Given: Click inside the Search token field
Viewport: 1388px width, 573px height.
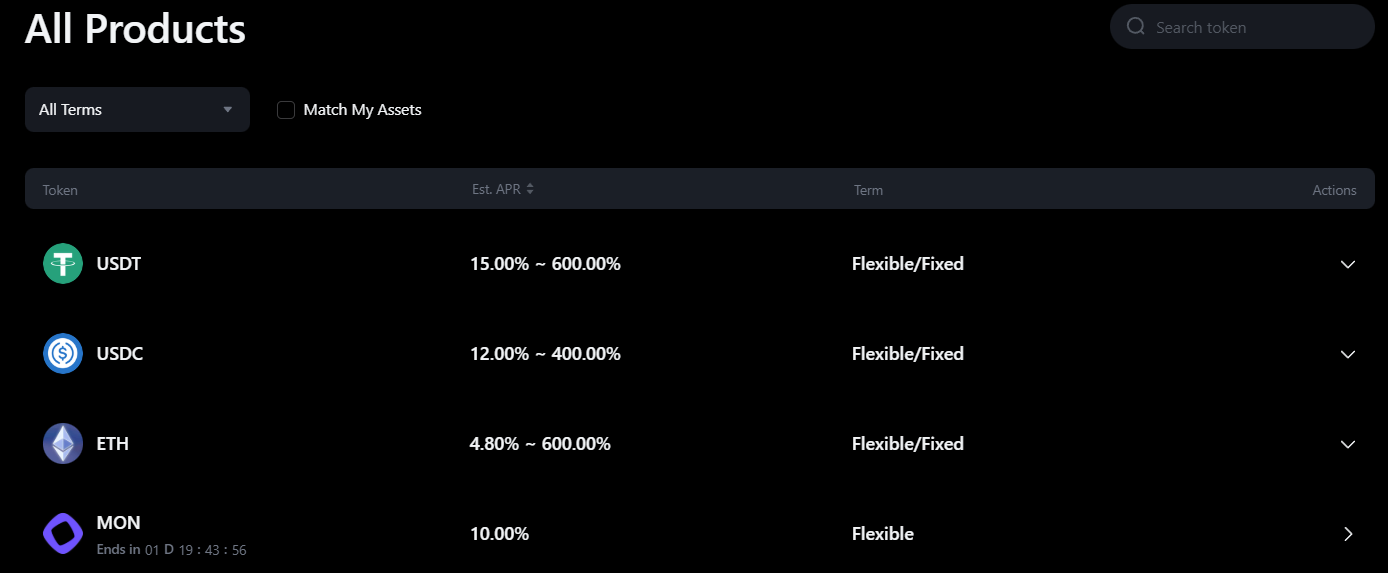Looking at the screenshot, I should [x=1250, y=28].
